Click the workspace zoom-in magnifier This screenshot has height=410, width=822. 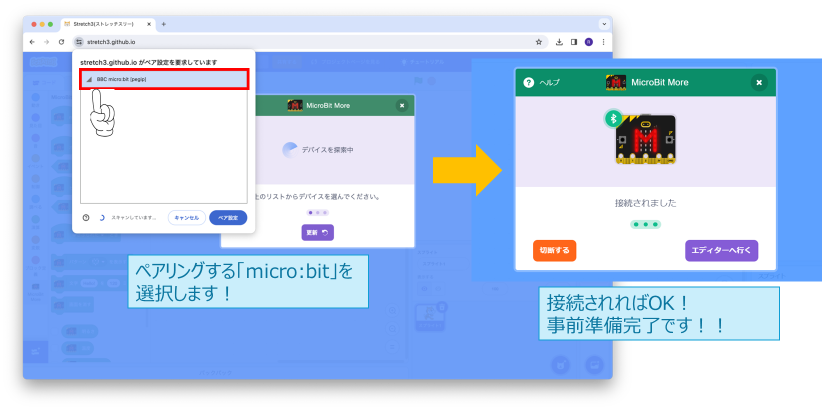tap(392, 311)
